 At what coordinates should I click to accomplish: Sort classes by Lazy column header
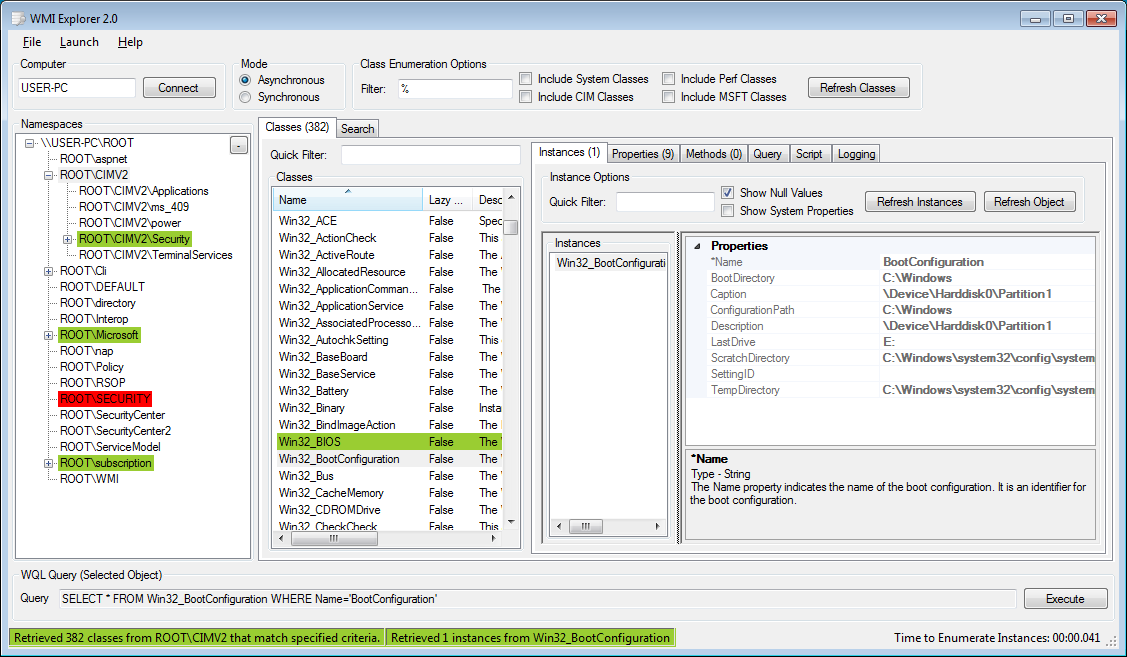click(448, 200)
